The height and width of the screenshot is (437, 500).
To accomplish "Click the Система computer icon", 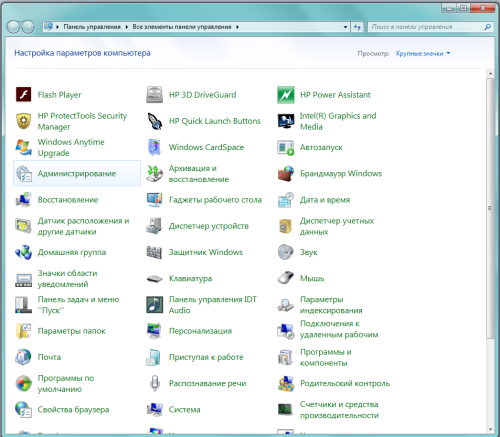I will click(x=154, y=410).
